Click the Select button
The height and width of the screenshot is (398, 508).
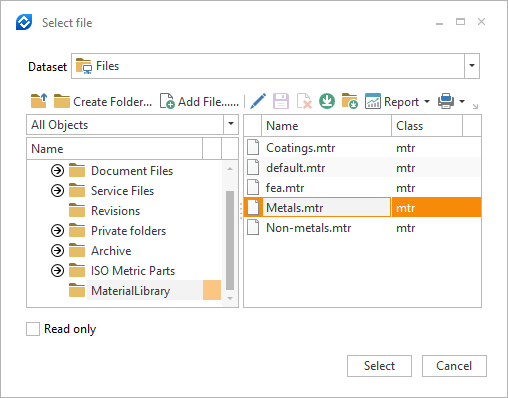[379, 366]
